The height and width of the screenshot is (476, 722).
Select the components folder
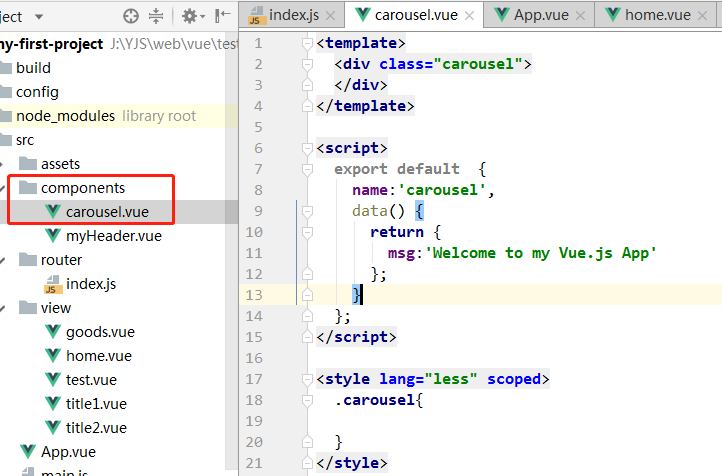(x=83, y=188)
